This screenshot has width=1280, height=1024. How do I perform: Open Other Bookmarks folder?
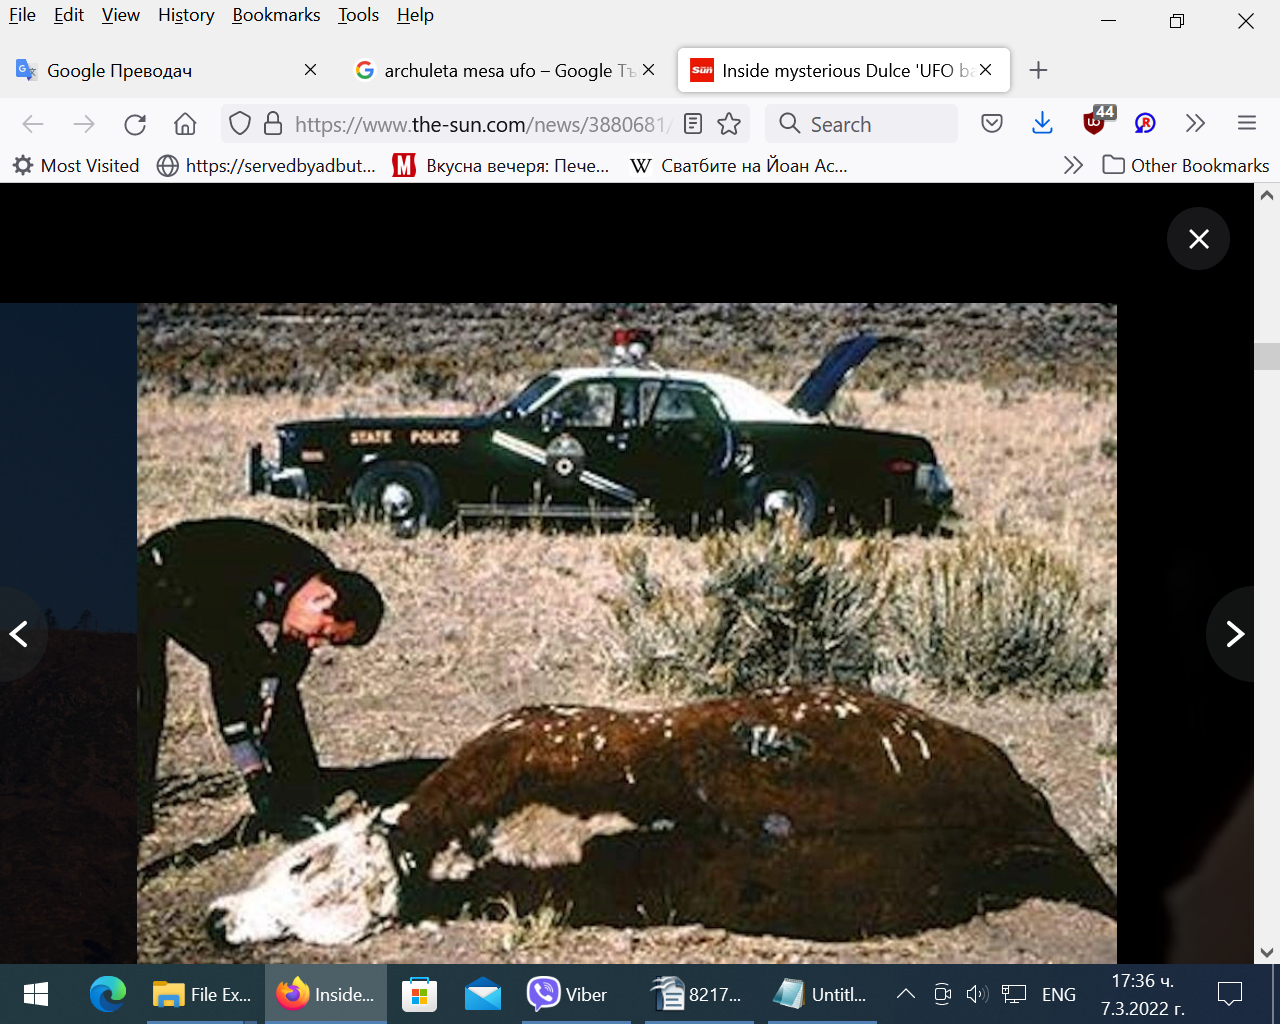(1186, 166)
